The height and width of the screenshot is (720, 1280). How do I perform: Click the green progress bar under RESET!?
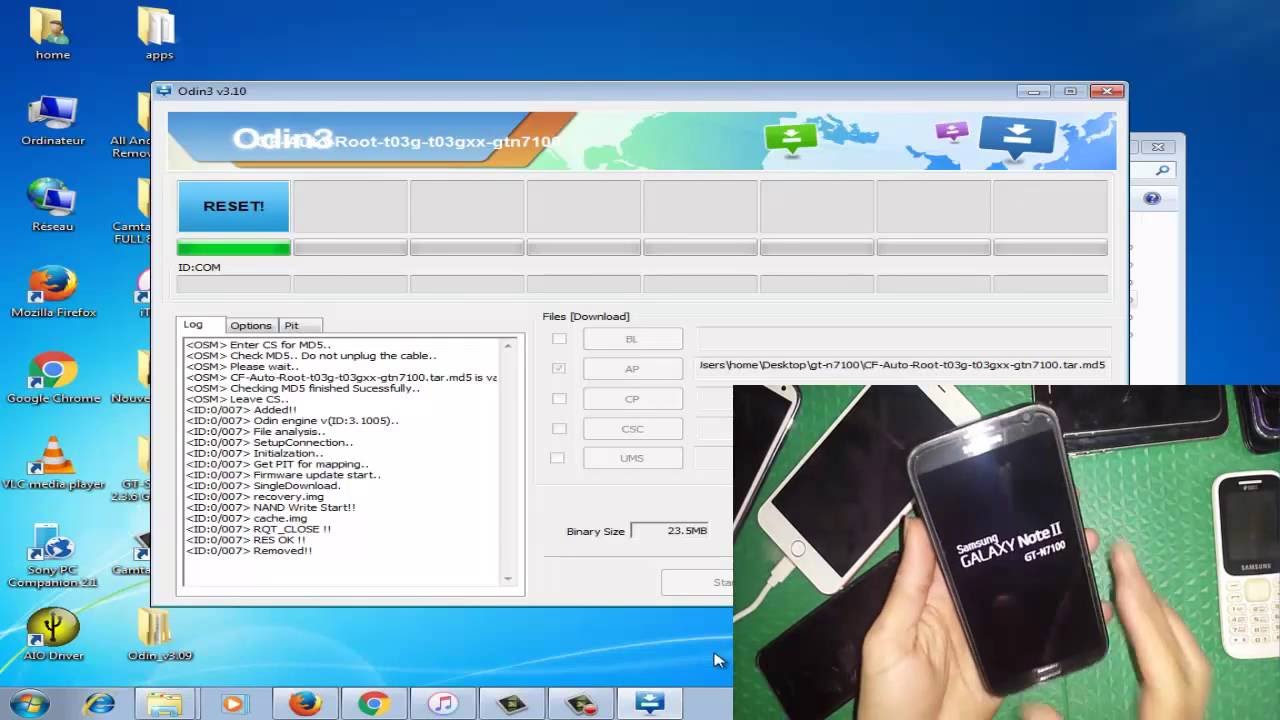(234, 248)
